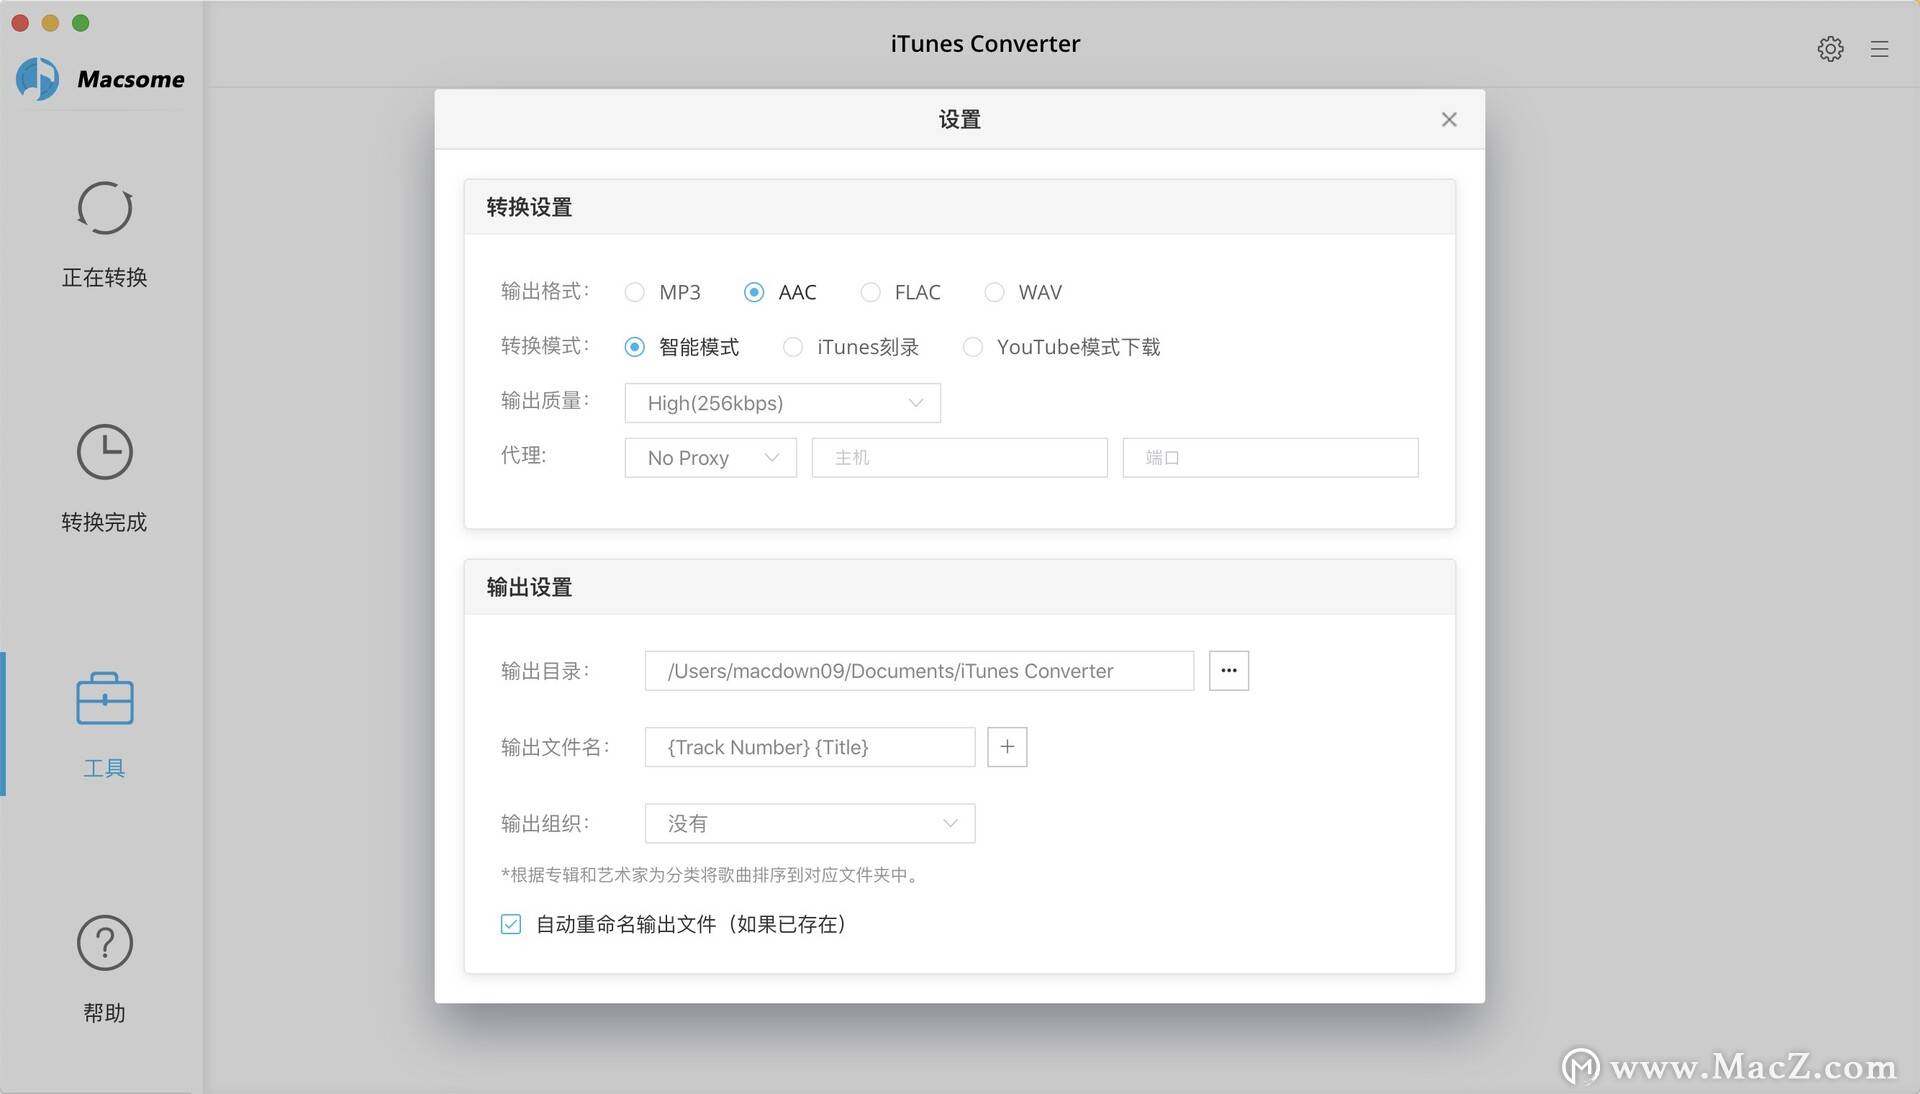Open the Tools (工具) toolbox section

pos(104,725)
